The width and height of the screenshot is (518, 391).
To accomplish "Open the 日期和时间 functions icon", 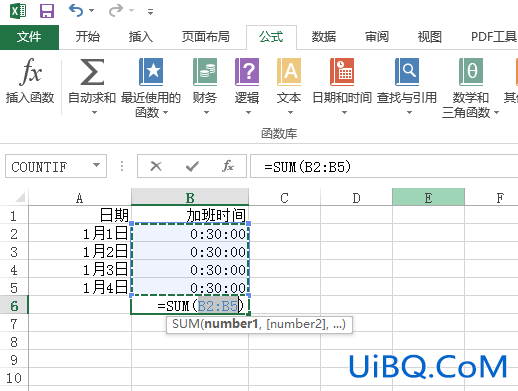I will 342,72.
